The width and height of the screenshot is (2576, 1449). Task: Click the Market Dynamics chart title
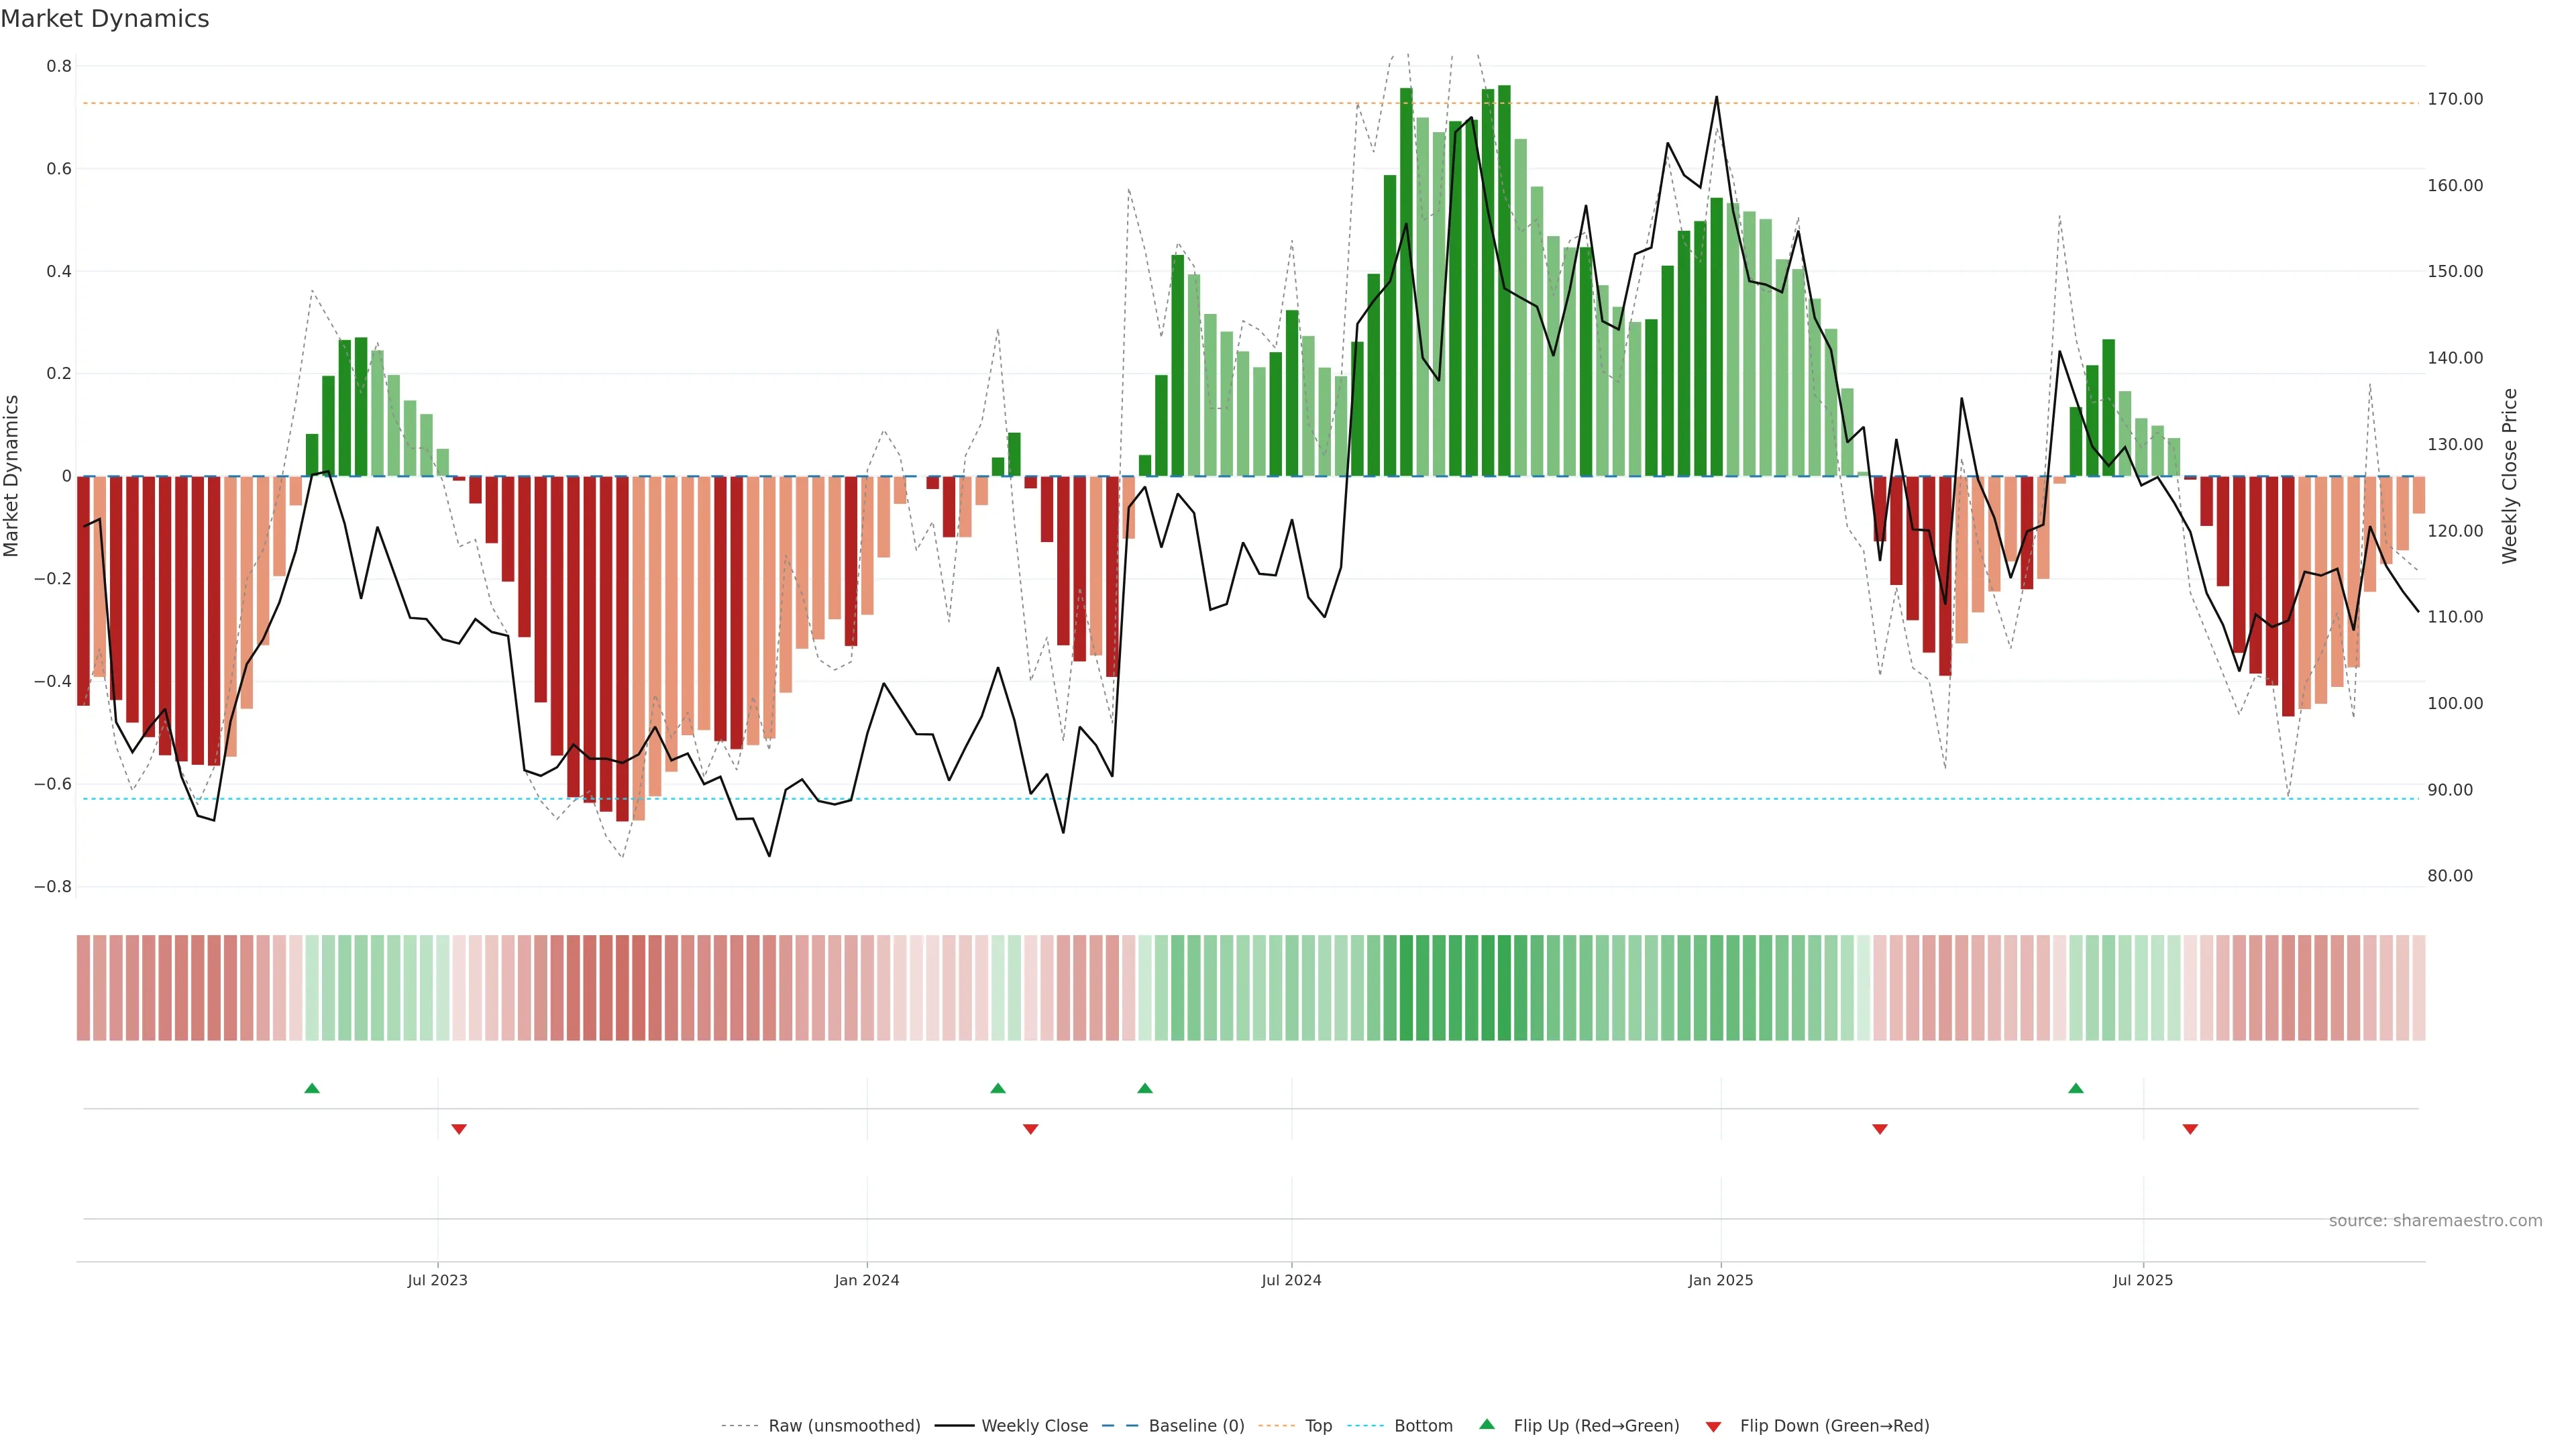coord(105,19)
